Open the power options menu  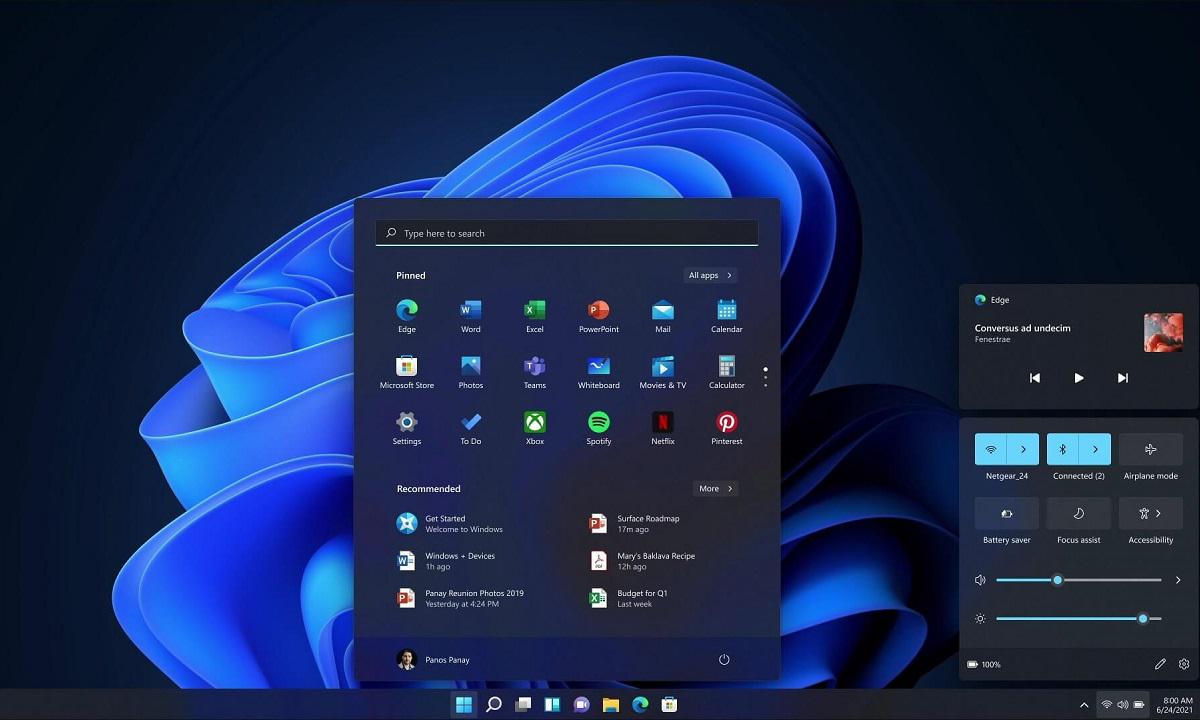724,659
